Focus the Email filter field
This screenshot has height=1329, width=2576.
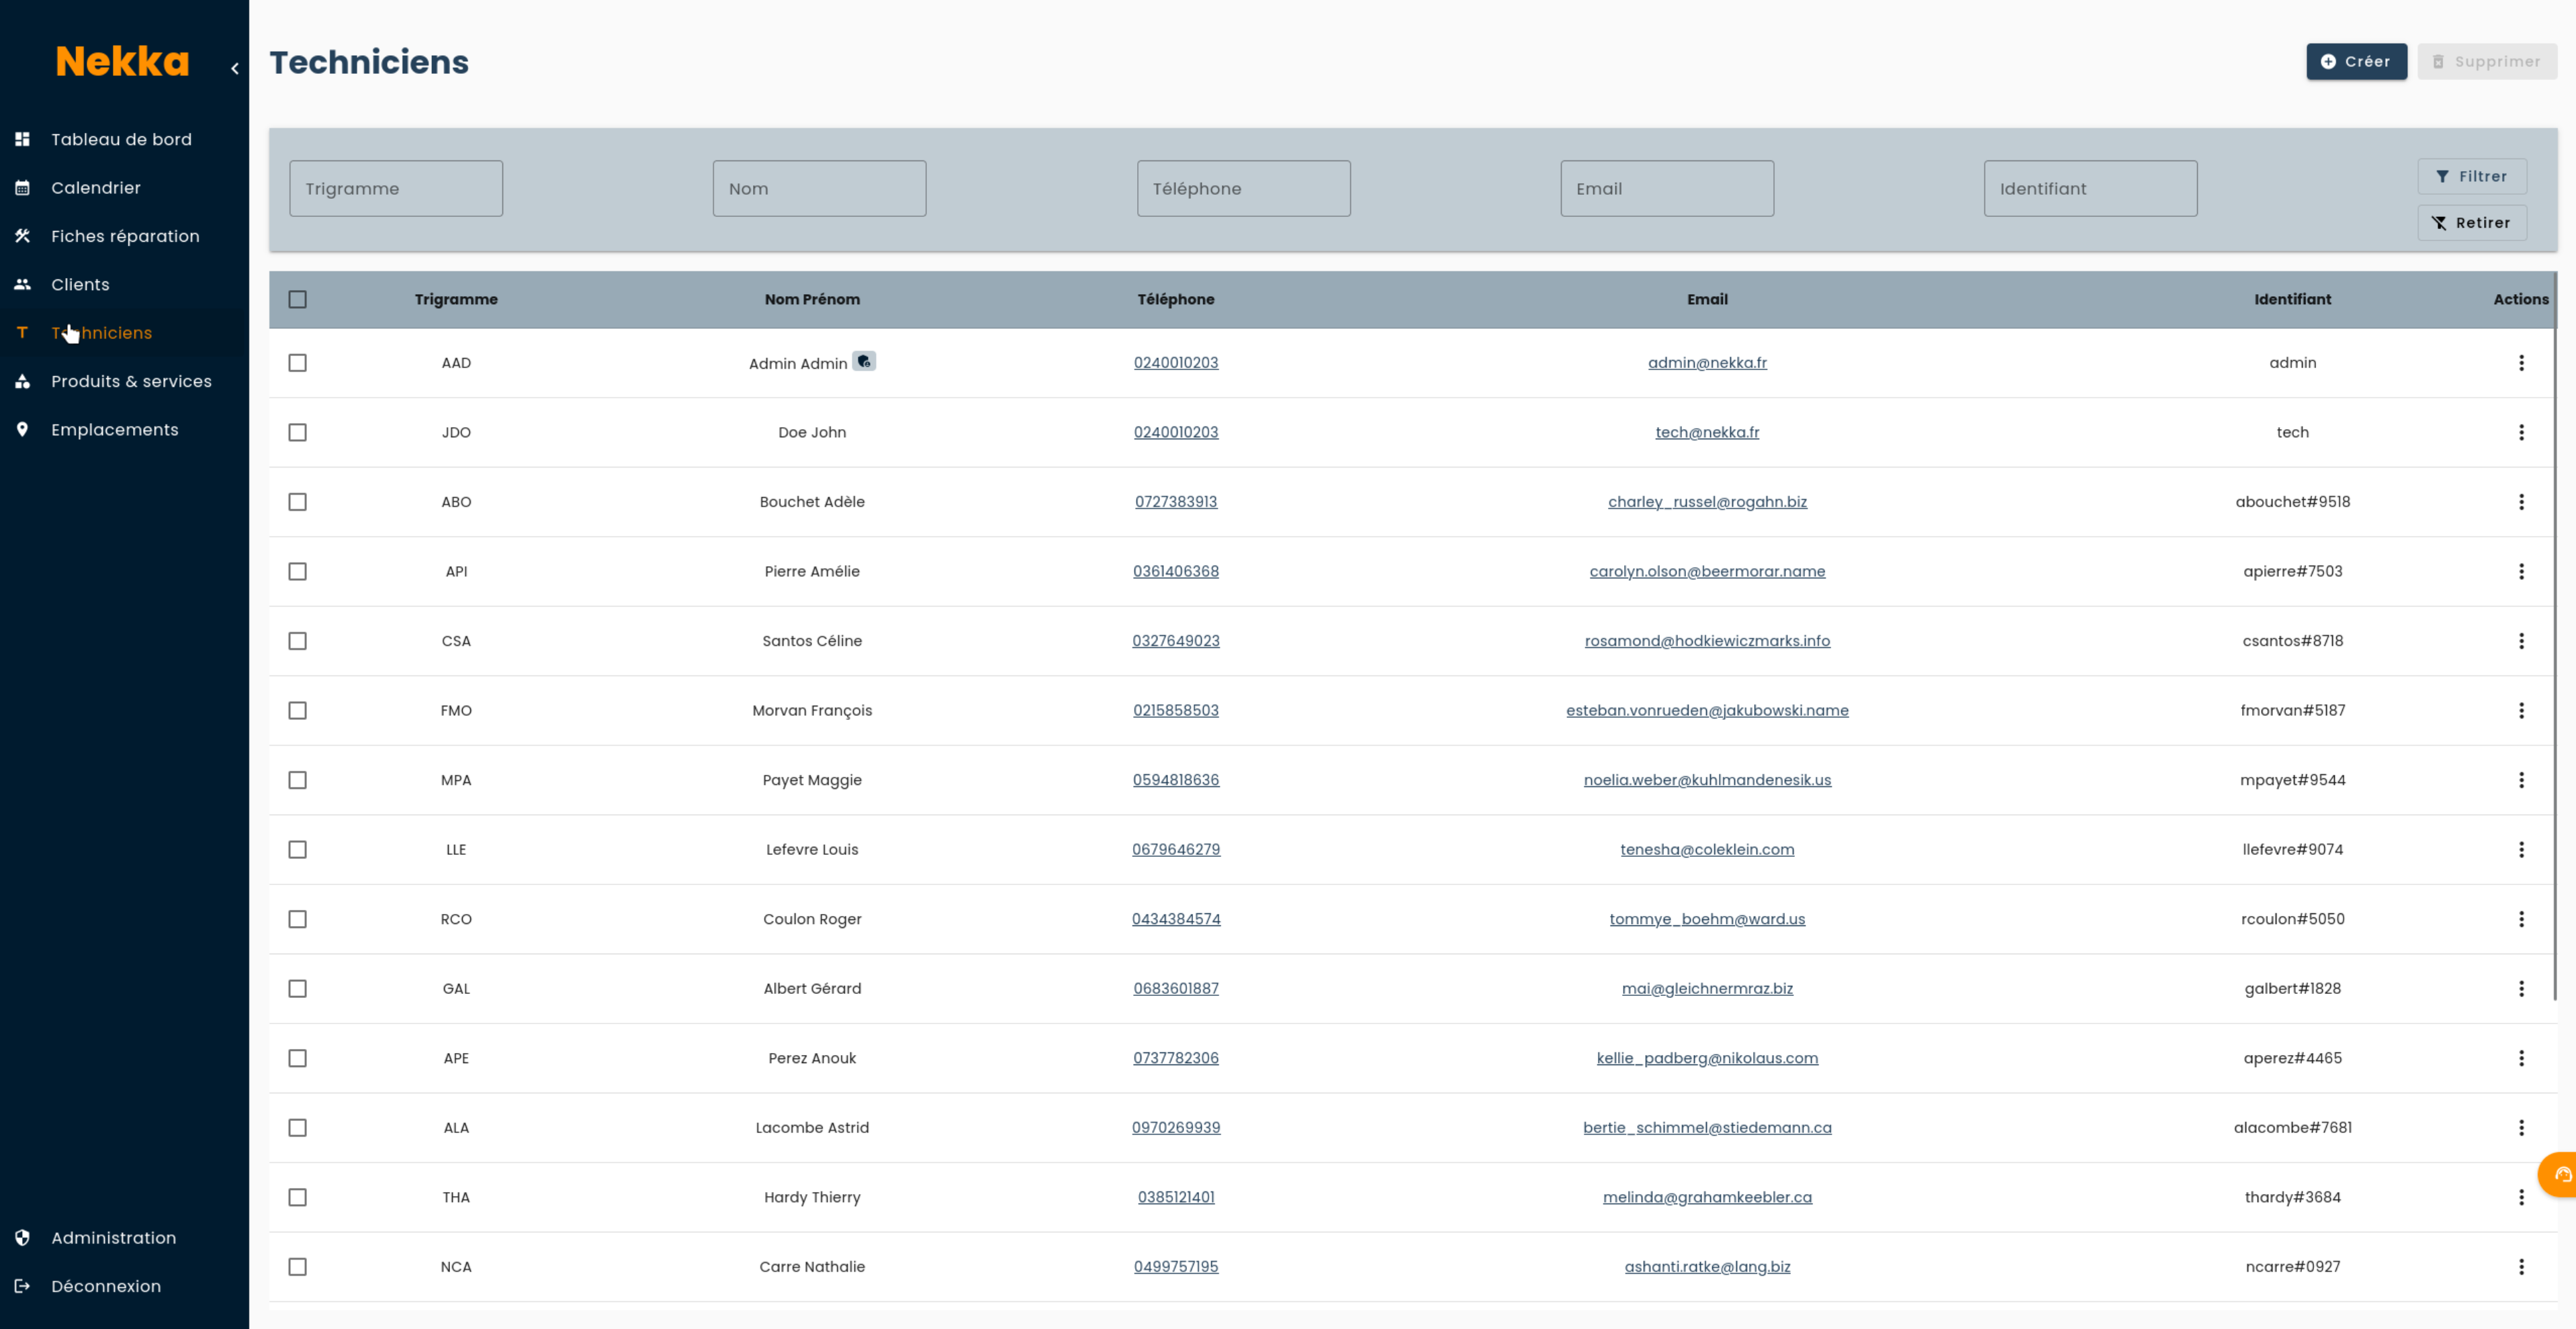click(x=1667, y=188)
